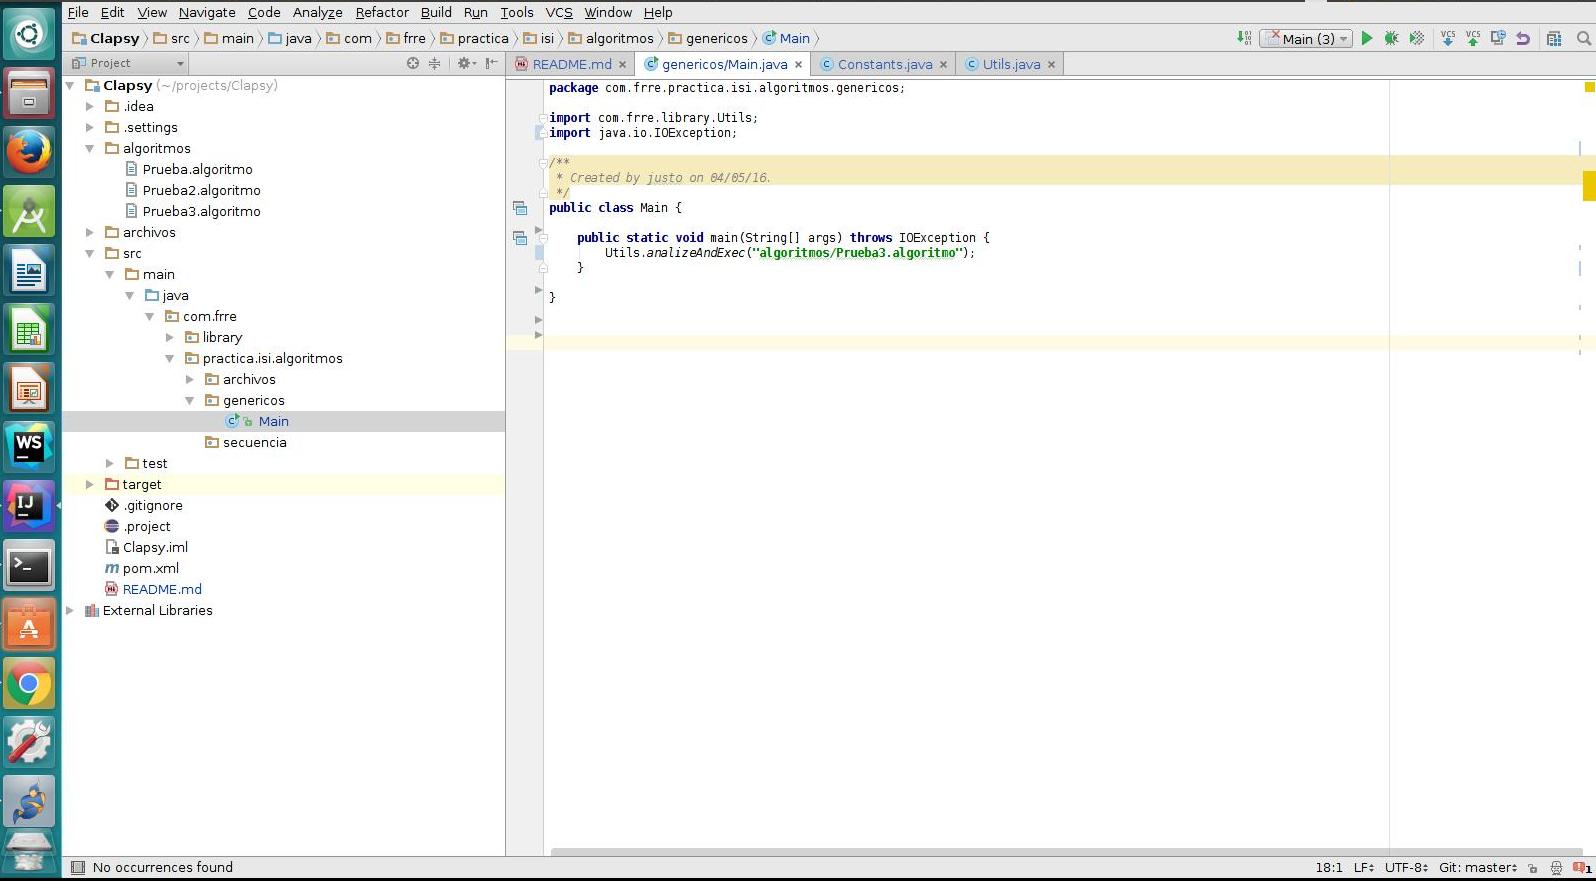Select pom.xml in the project tree
The image size is (1596, 881).
(150, 569)
